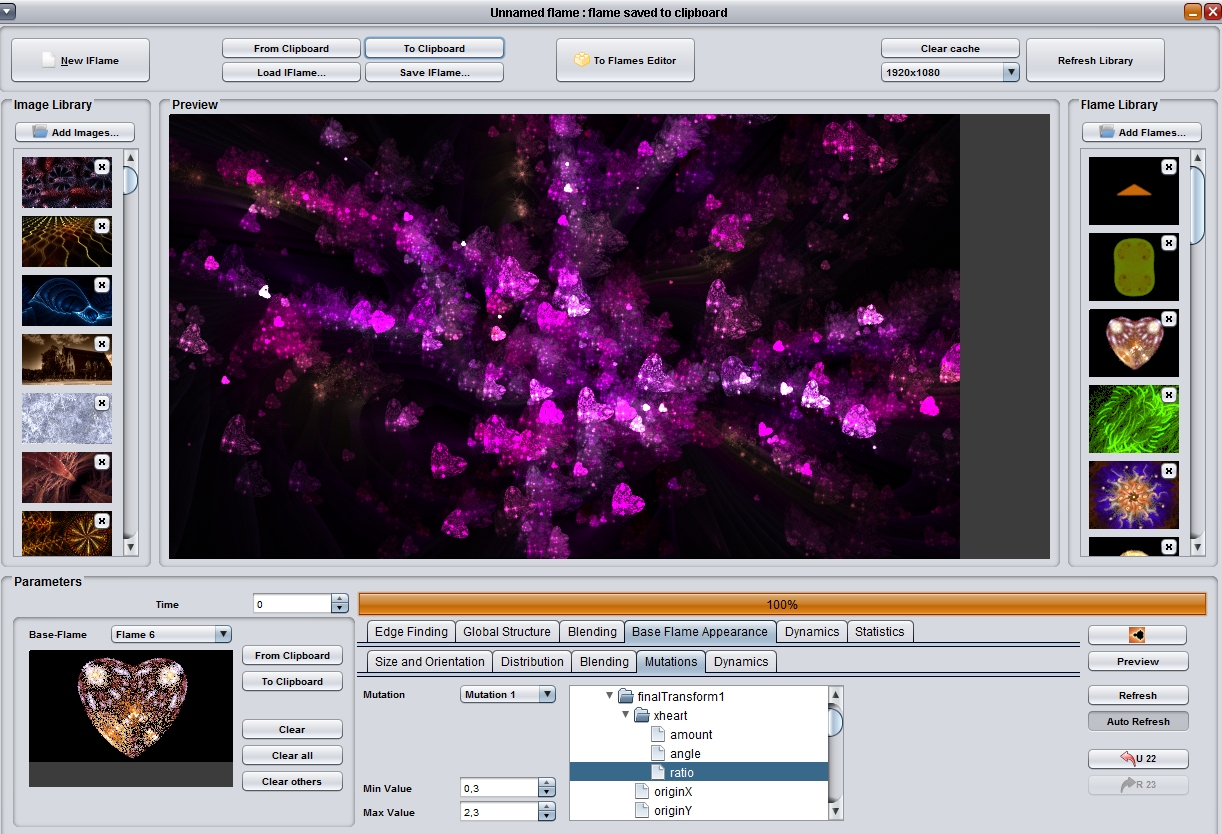The height and width of the screenshot is (834, 1222).
Task: Send flame To Flames Editor
Action: point(625,60)
